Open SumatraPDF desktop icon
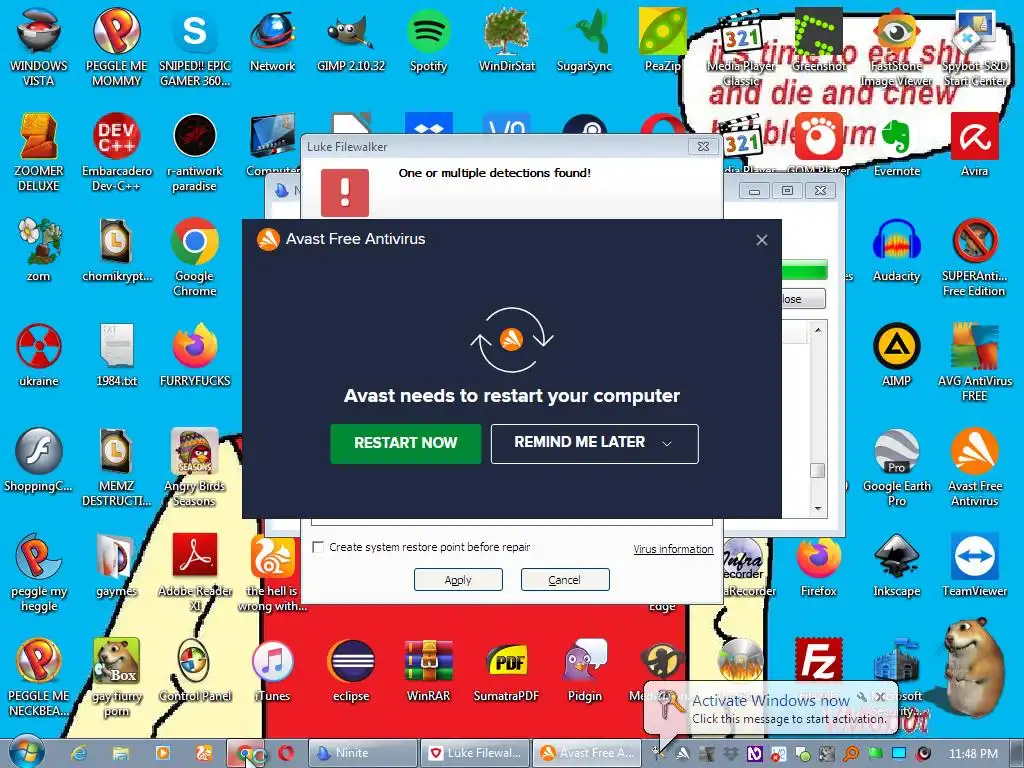 coord(507,671)
